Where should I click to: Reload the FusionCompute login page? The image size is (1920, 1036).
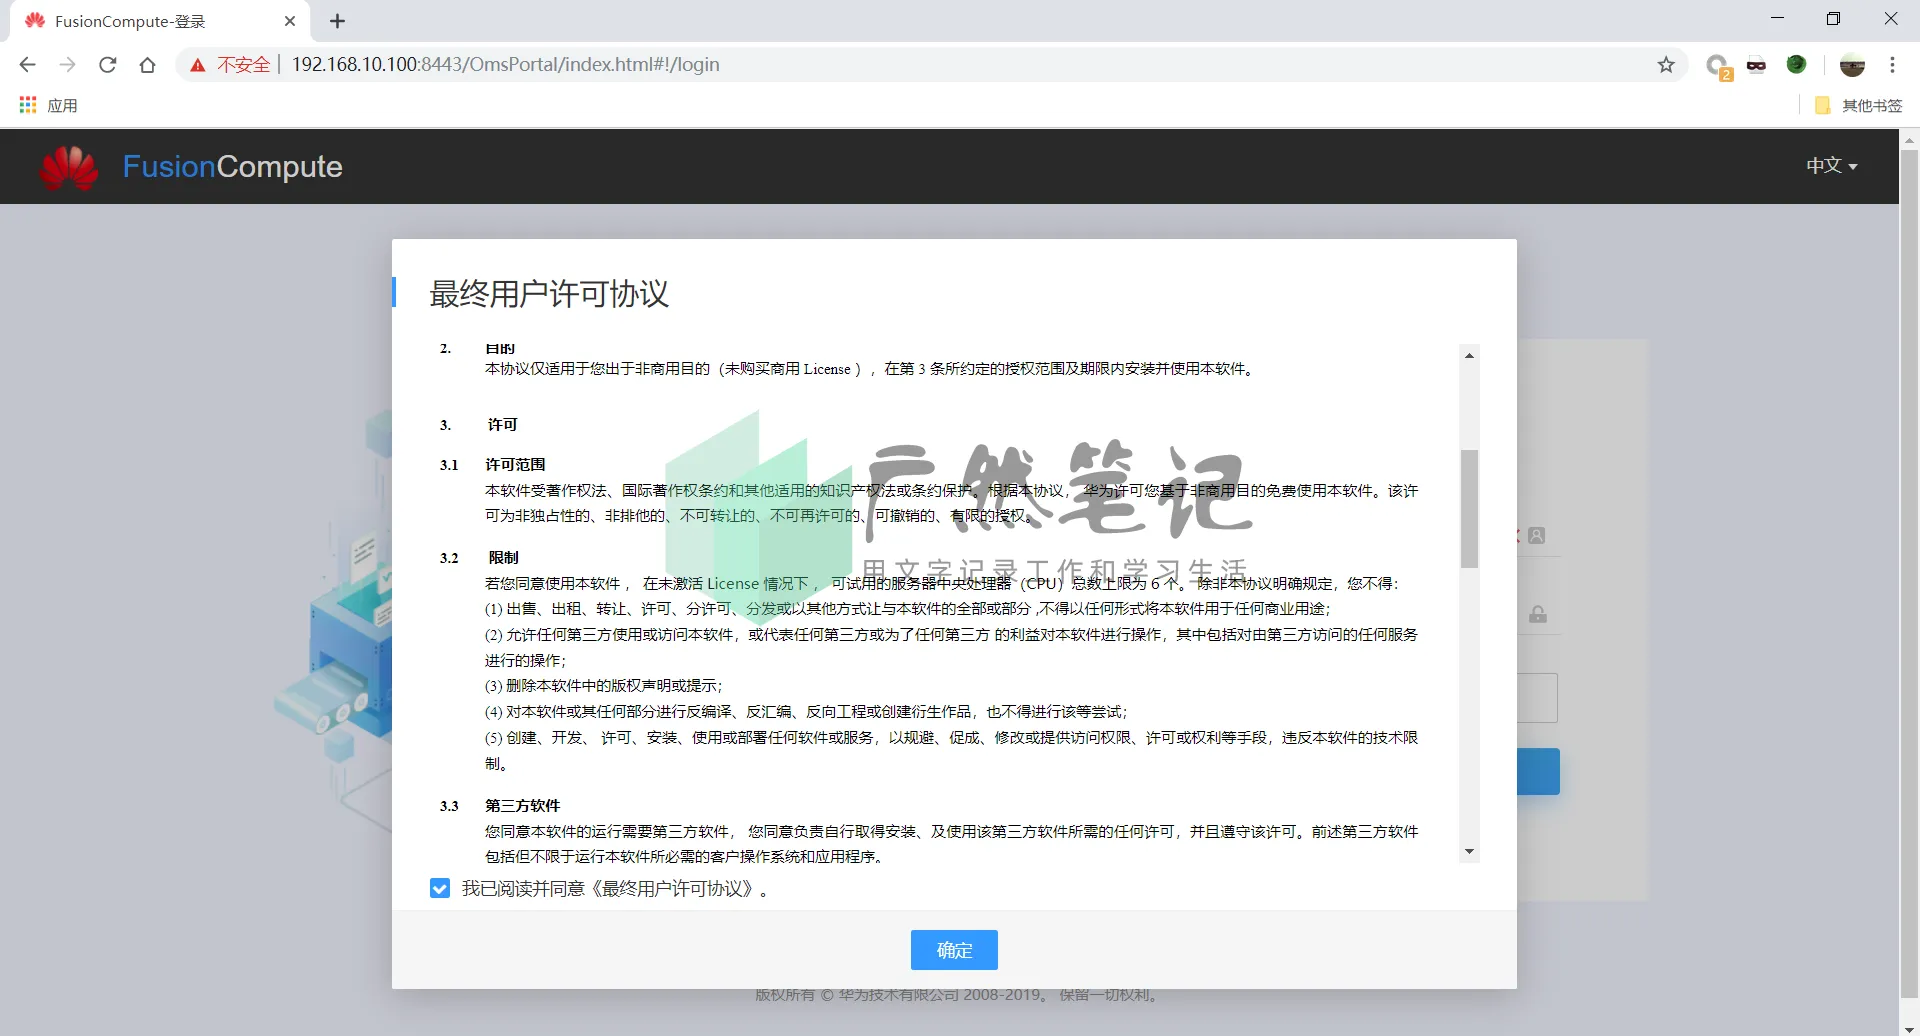(x=107, y=65)
